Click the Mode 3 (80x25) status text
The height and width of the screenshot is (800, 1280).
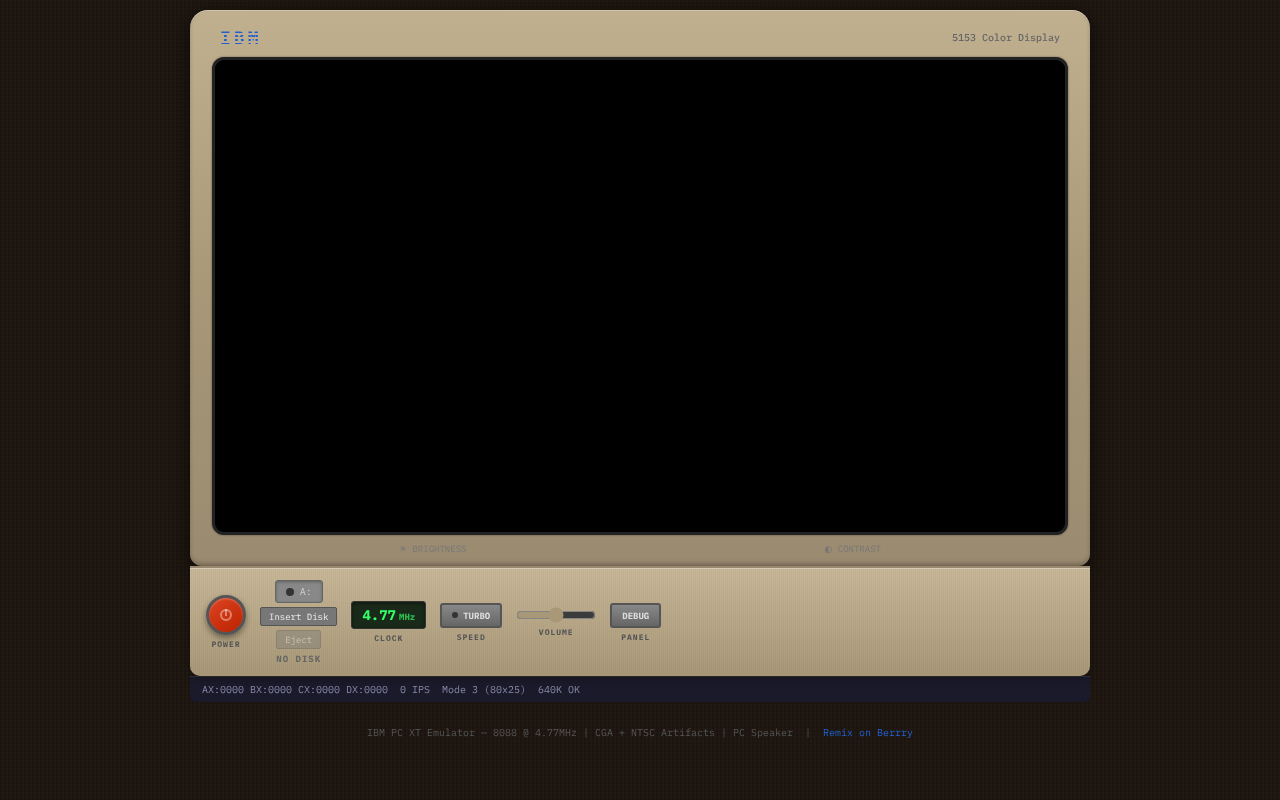[x=483, y=689]
